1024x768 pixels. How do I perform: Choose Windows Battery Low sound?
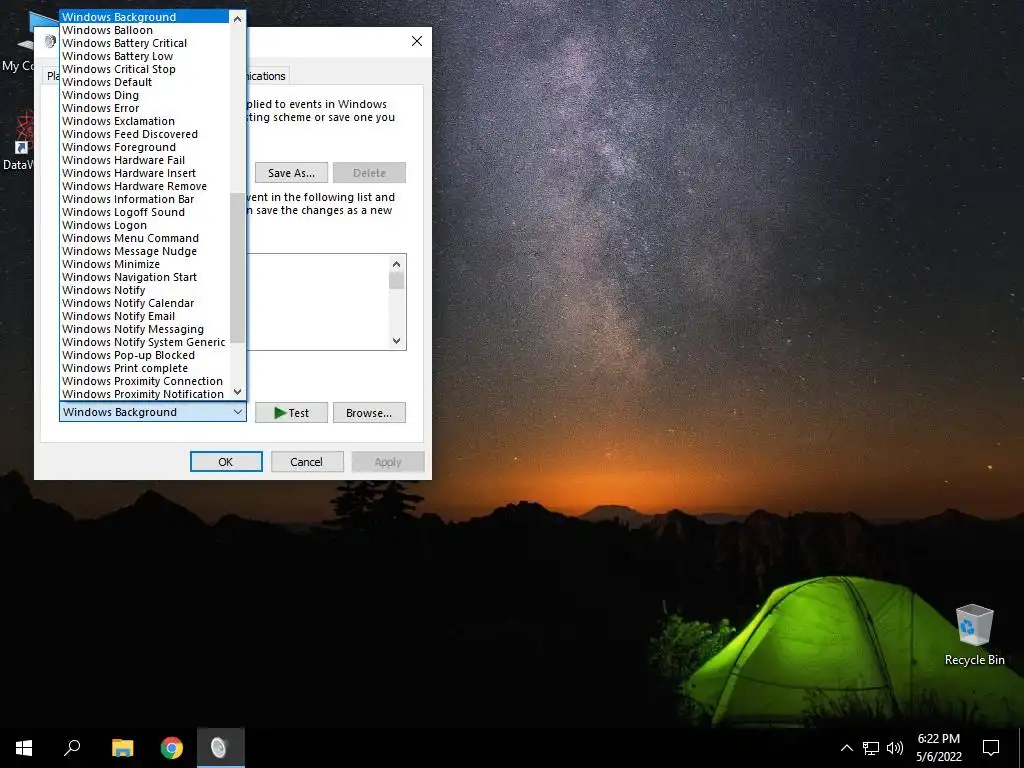[x=145, y=56]
